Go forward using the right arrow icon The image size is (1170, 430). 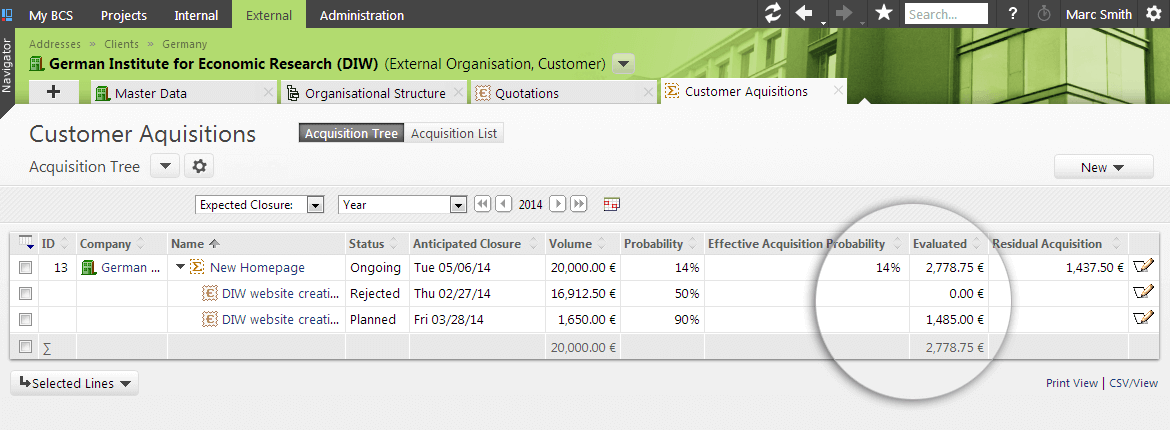pos(844,13)
